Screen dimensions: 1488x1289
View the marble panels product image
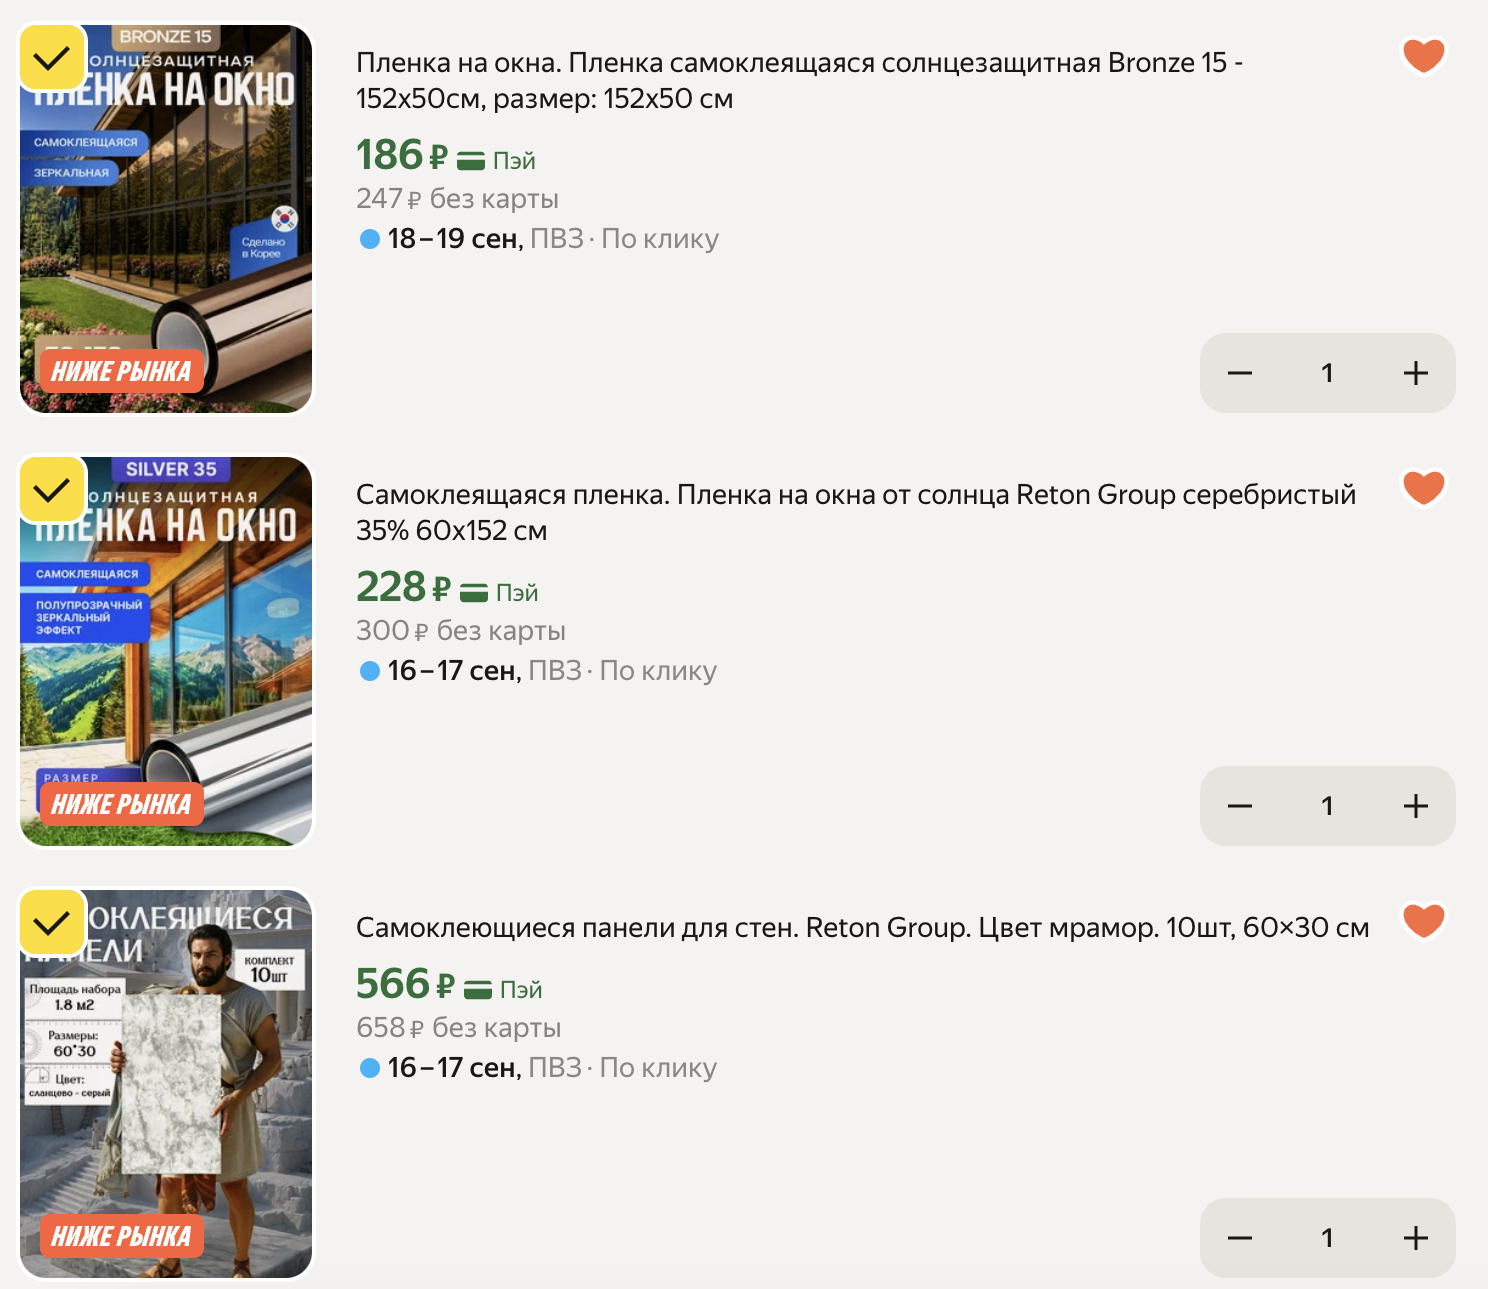(166, 1083)
